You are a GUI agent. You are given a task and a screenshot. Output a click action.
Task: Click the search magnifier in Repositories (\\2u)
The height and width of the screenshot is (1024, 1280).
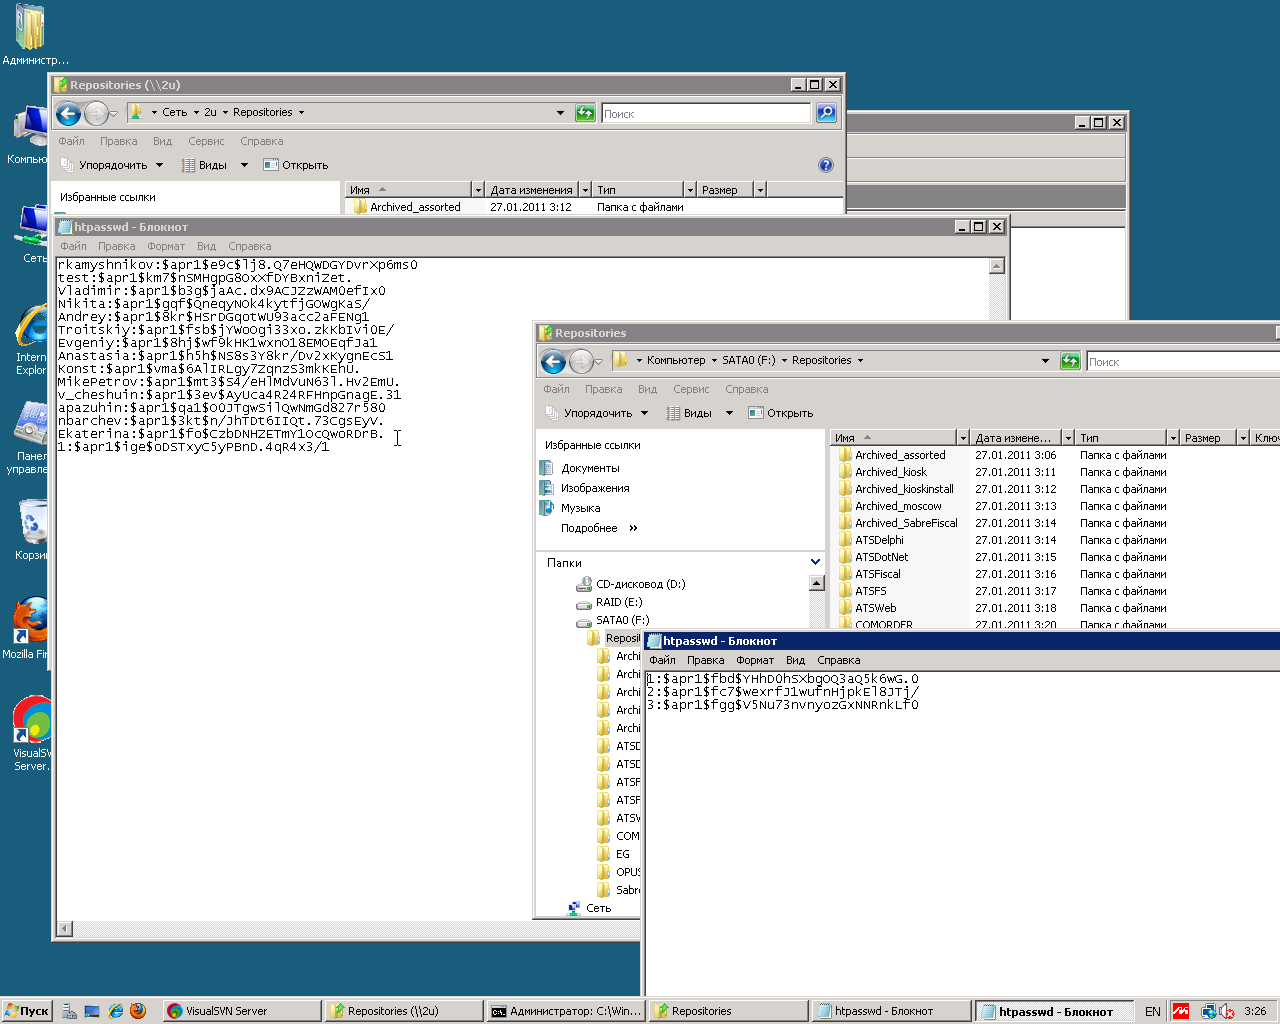(x=826, y=113)
